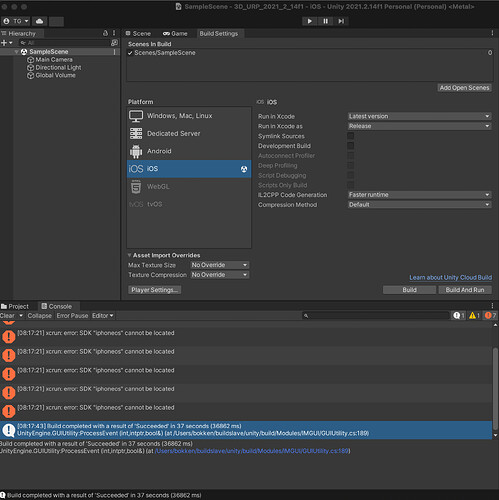The image size is (499, 500).
Task: Click the Step frame button
Action: point(341,21)
